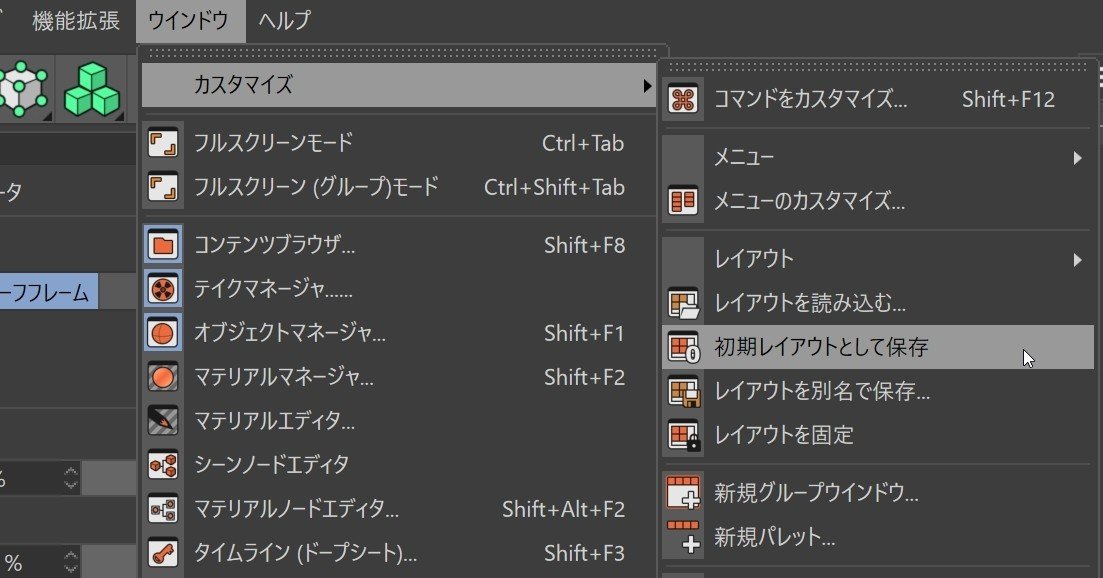Select 新規グループウインドウ... entry
This screenshot has height=578, width=1103.
878,493
